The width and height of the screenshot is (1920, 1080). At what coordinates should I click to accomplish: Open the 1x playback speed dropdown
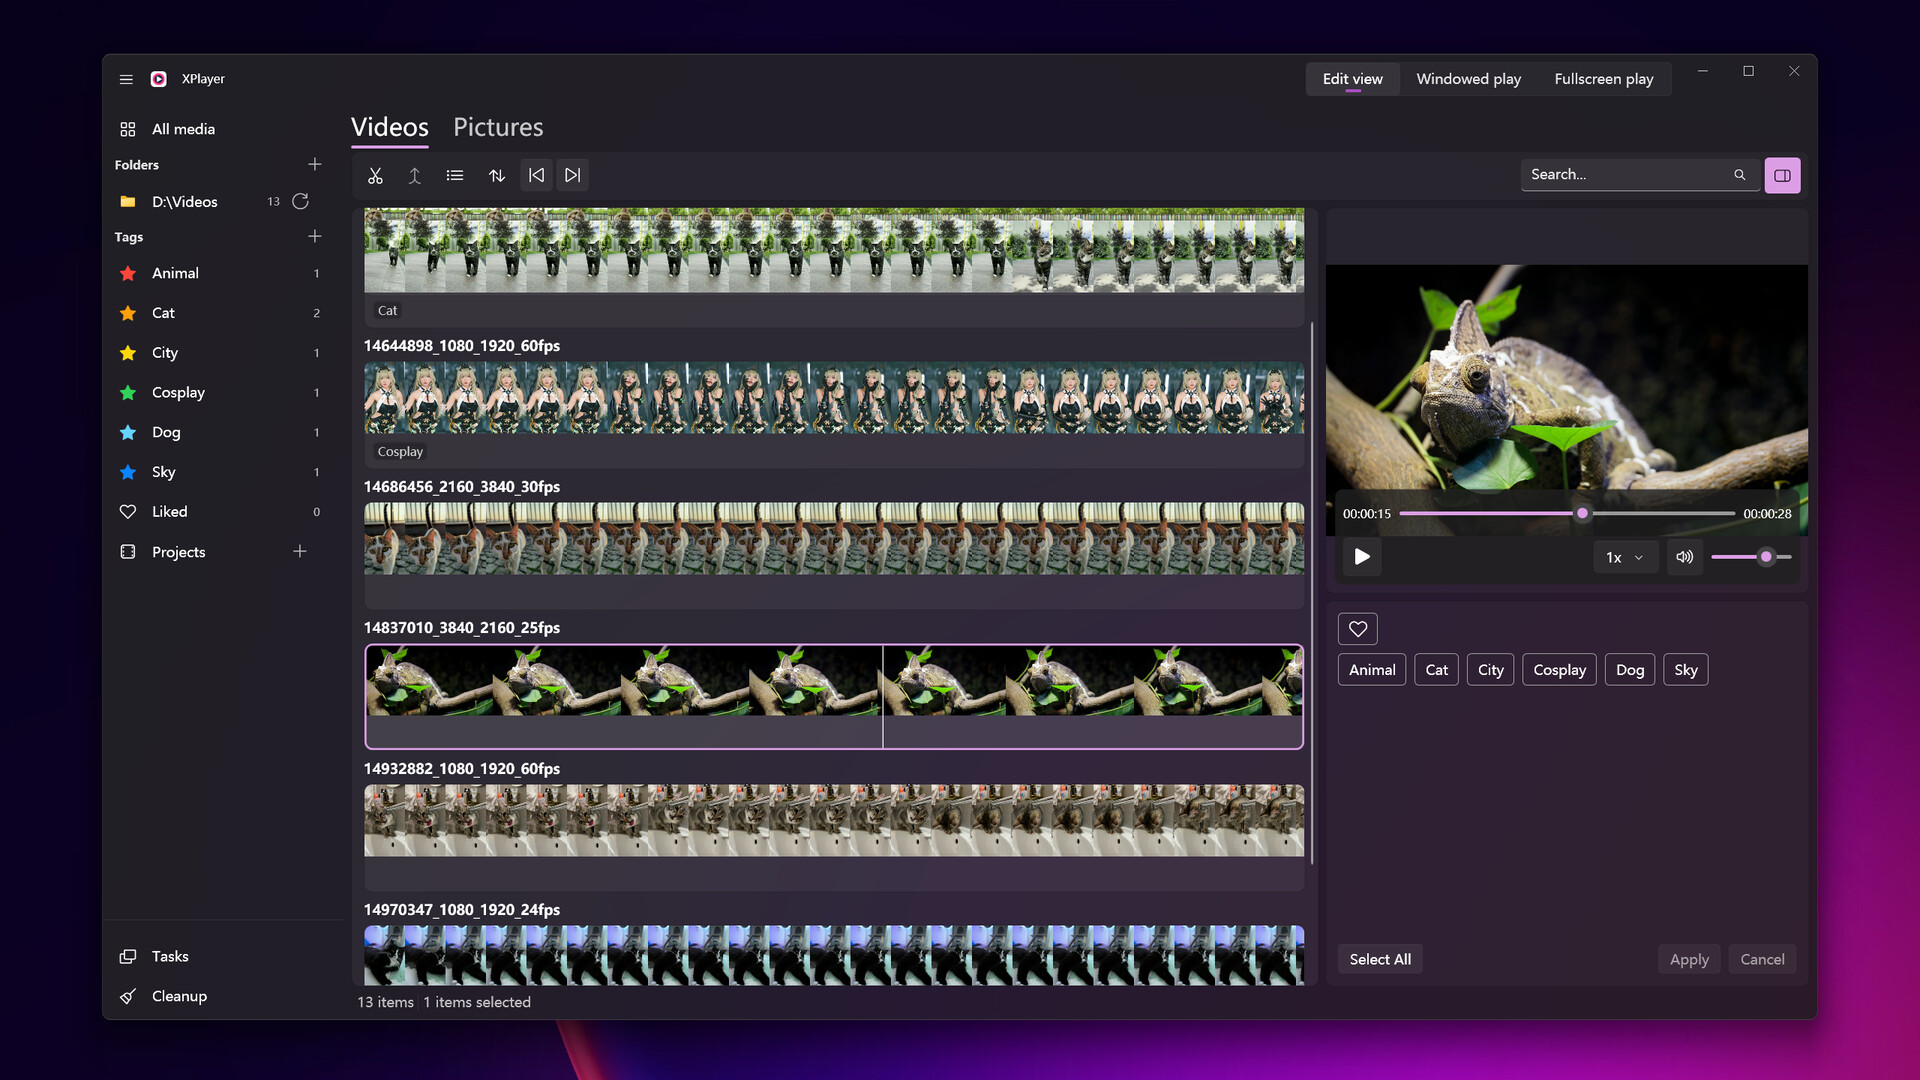click(1624, 557)
